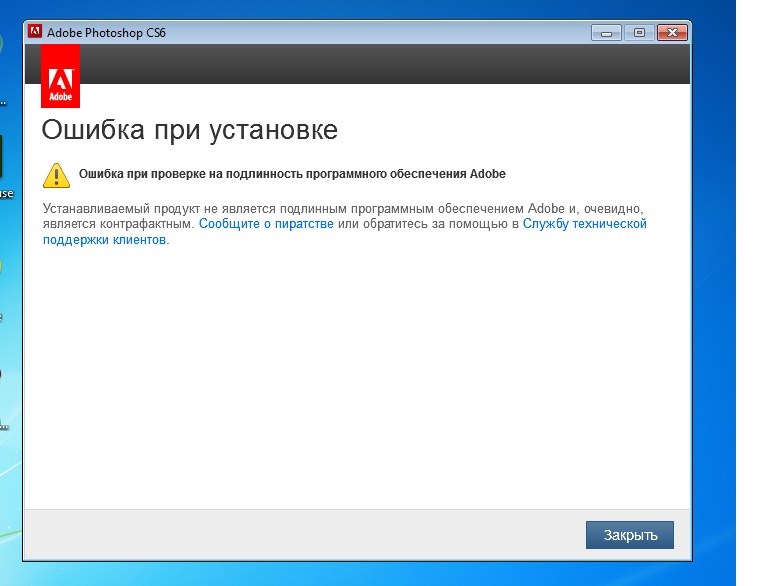Maximize the Adobe Photoshop CS6 installer window
The height and width of the screenshot is (586, 768).
[x=639, y=33]
